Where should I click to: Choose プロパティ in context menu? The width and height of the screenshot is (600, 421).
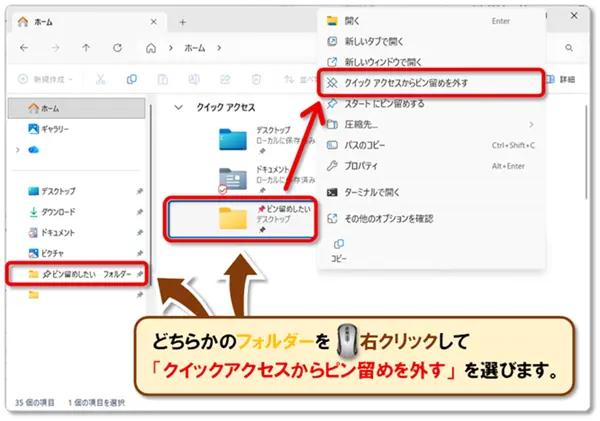431,166
